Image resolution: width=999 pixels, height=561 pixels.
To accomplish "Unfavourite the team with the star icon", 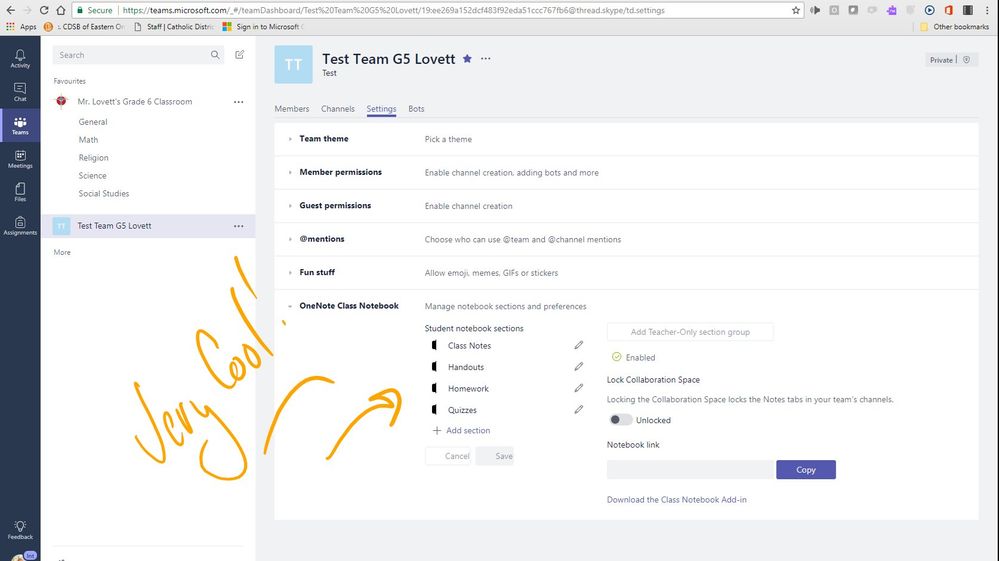I will [467, 59].
